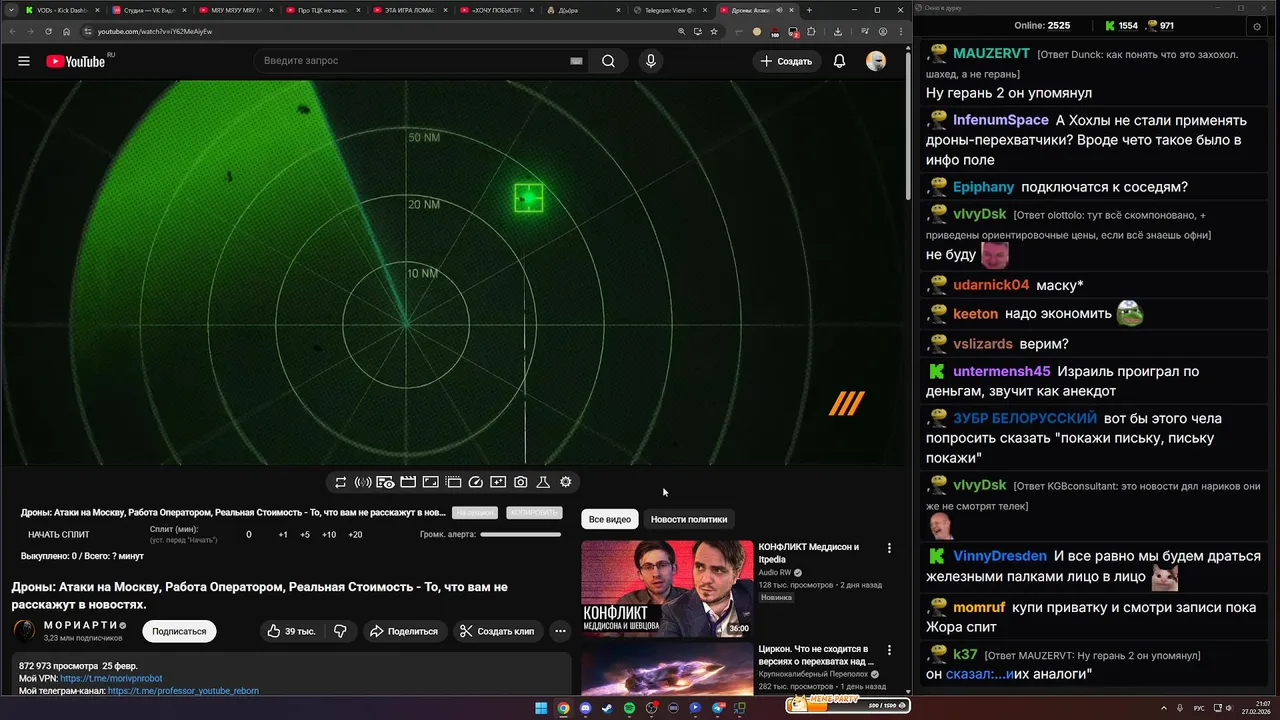Open the Циркон video thumbnail
The image size is (1280, 720).
pos(667,668)
